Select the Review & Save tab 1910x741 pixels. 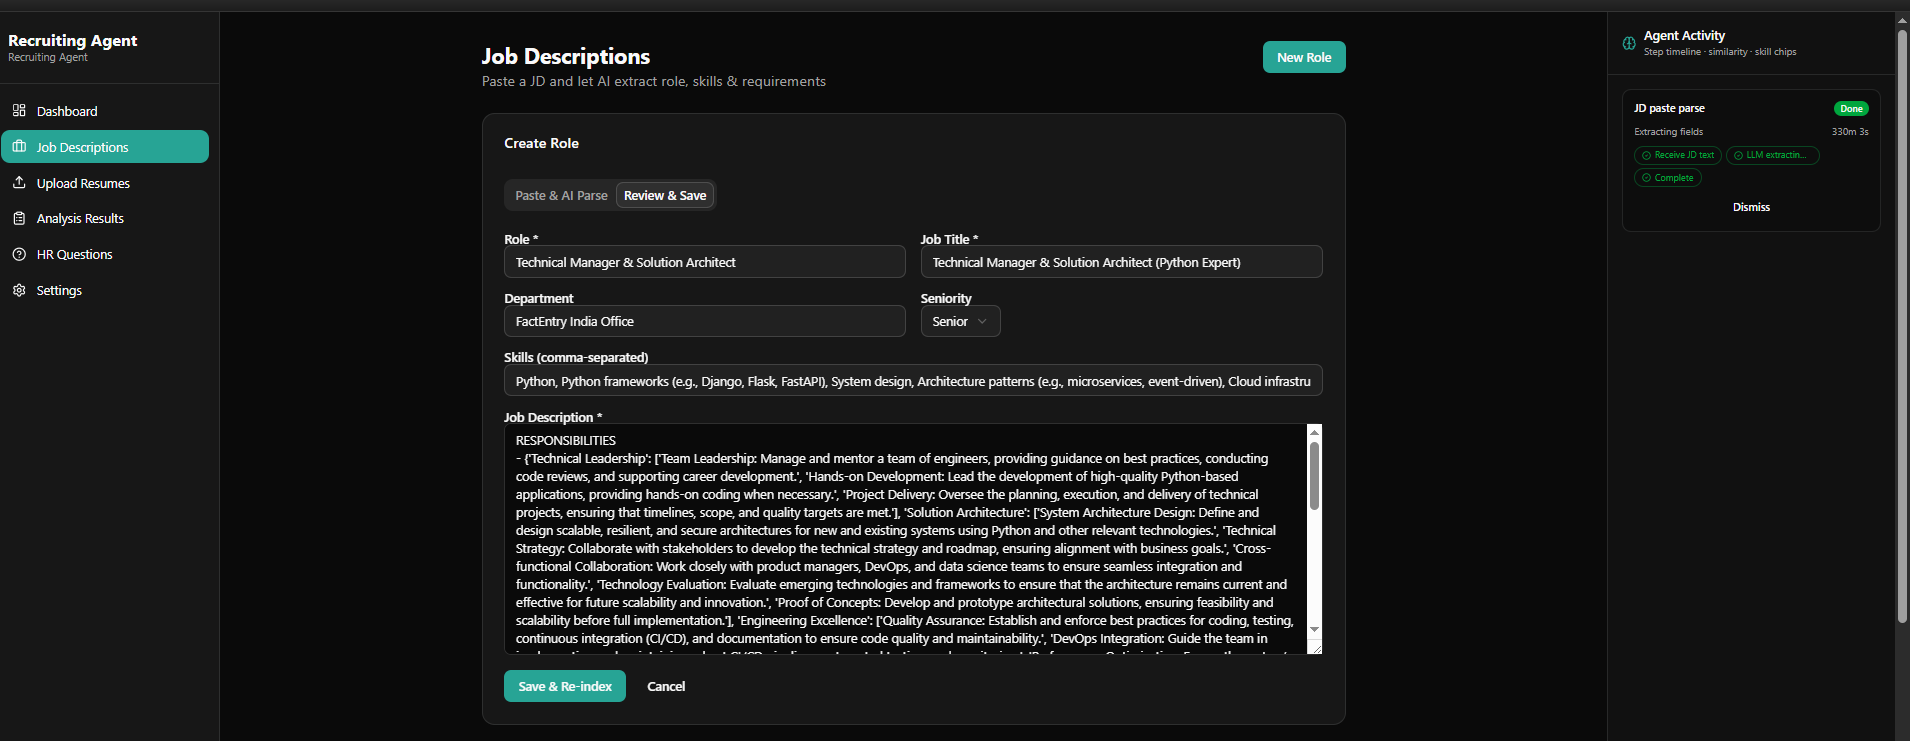pos(665,195)
